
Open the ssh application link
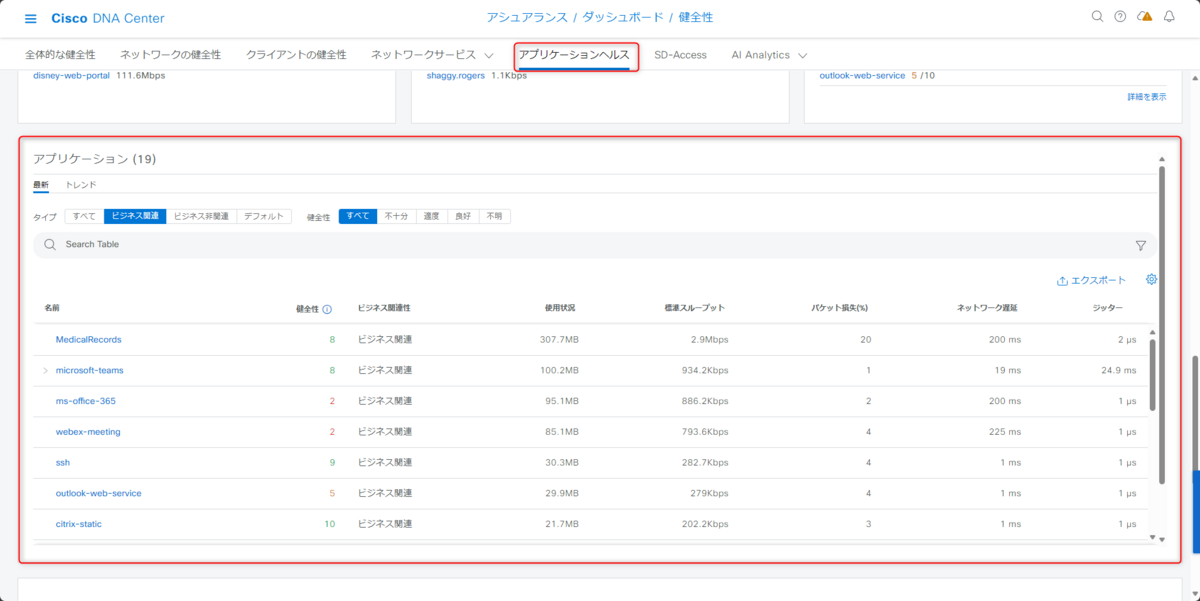tap(63, 463)
